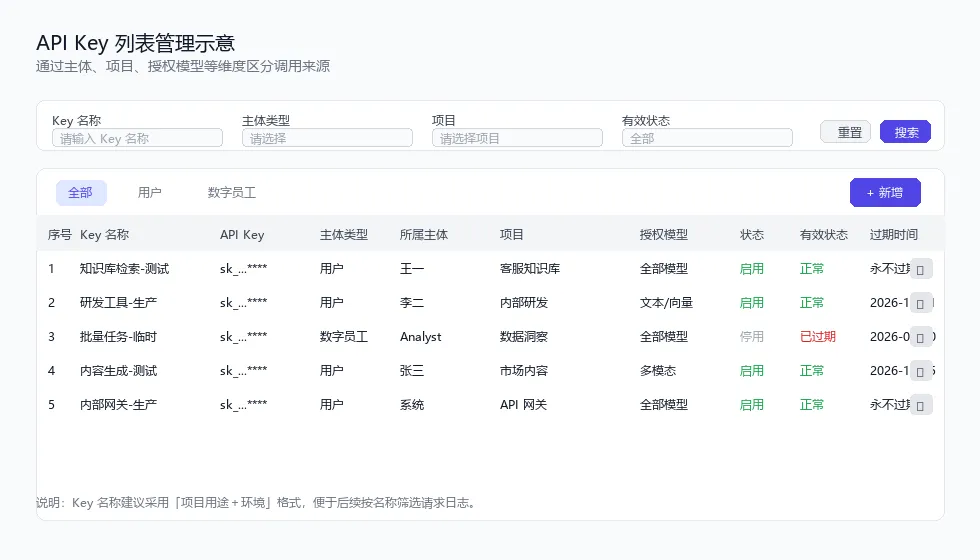Switch to the 用户 tab
The width and height of the screenshot is (980, 560).
tap(149, 192)
